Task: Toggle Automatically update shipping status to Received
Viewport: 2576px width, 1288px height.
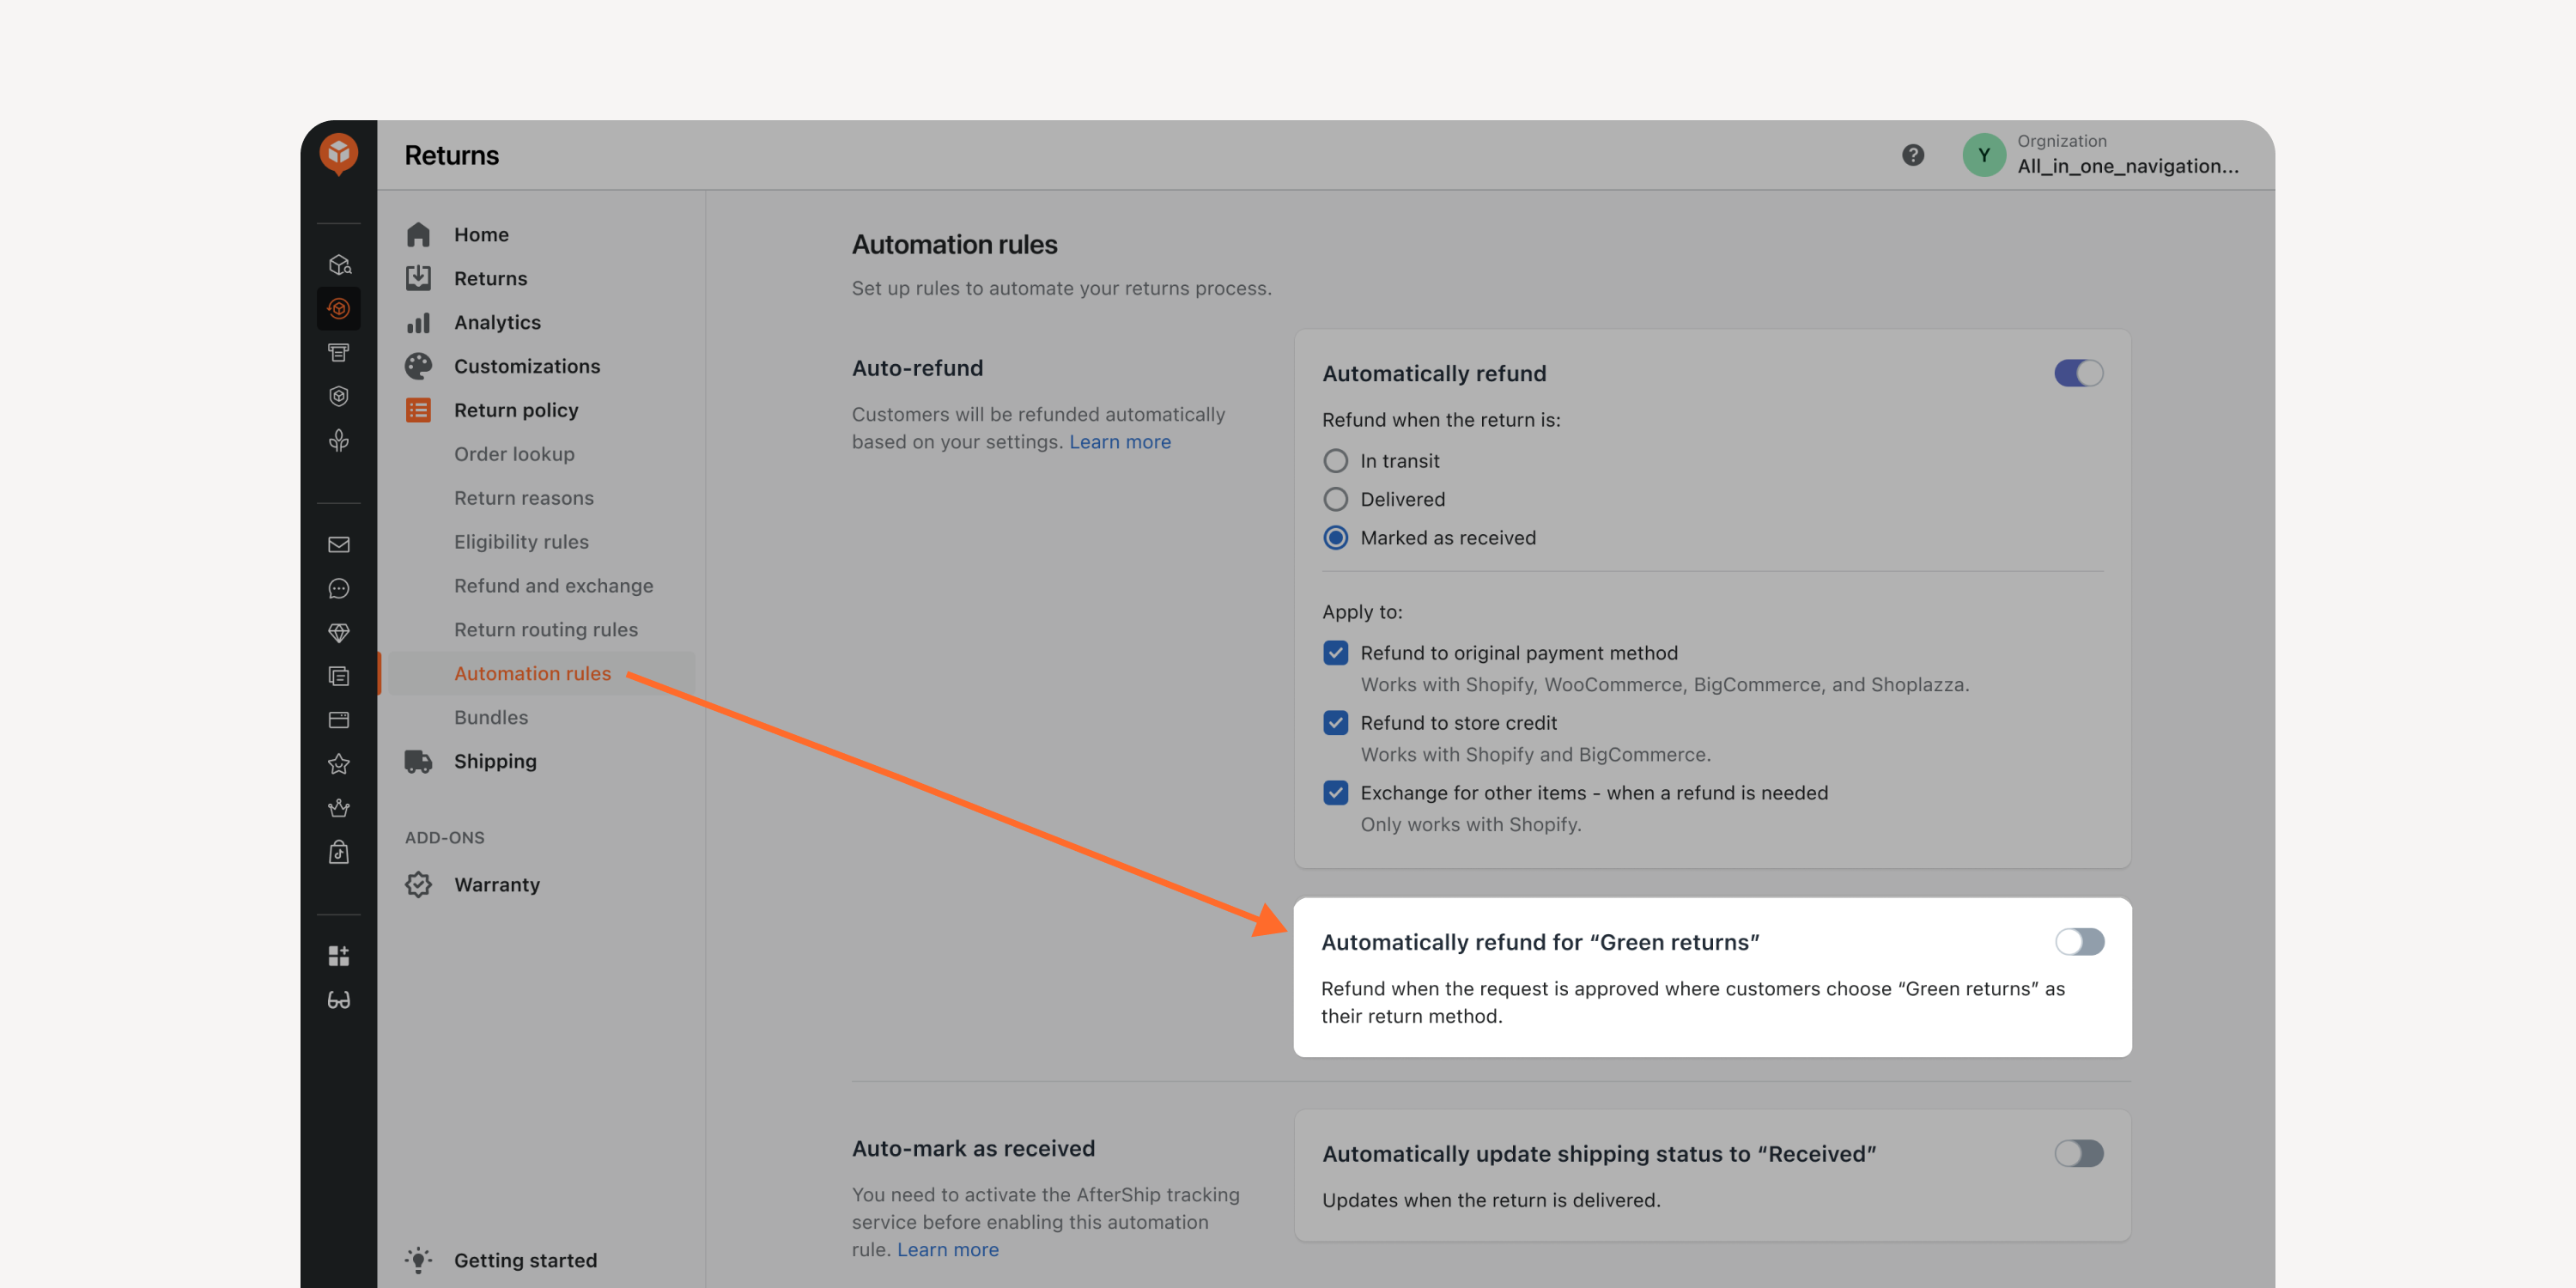Action: click(2079, 1154)
